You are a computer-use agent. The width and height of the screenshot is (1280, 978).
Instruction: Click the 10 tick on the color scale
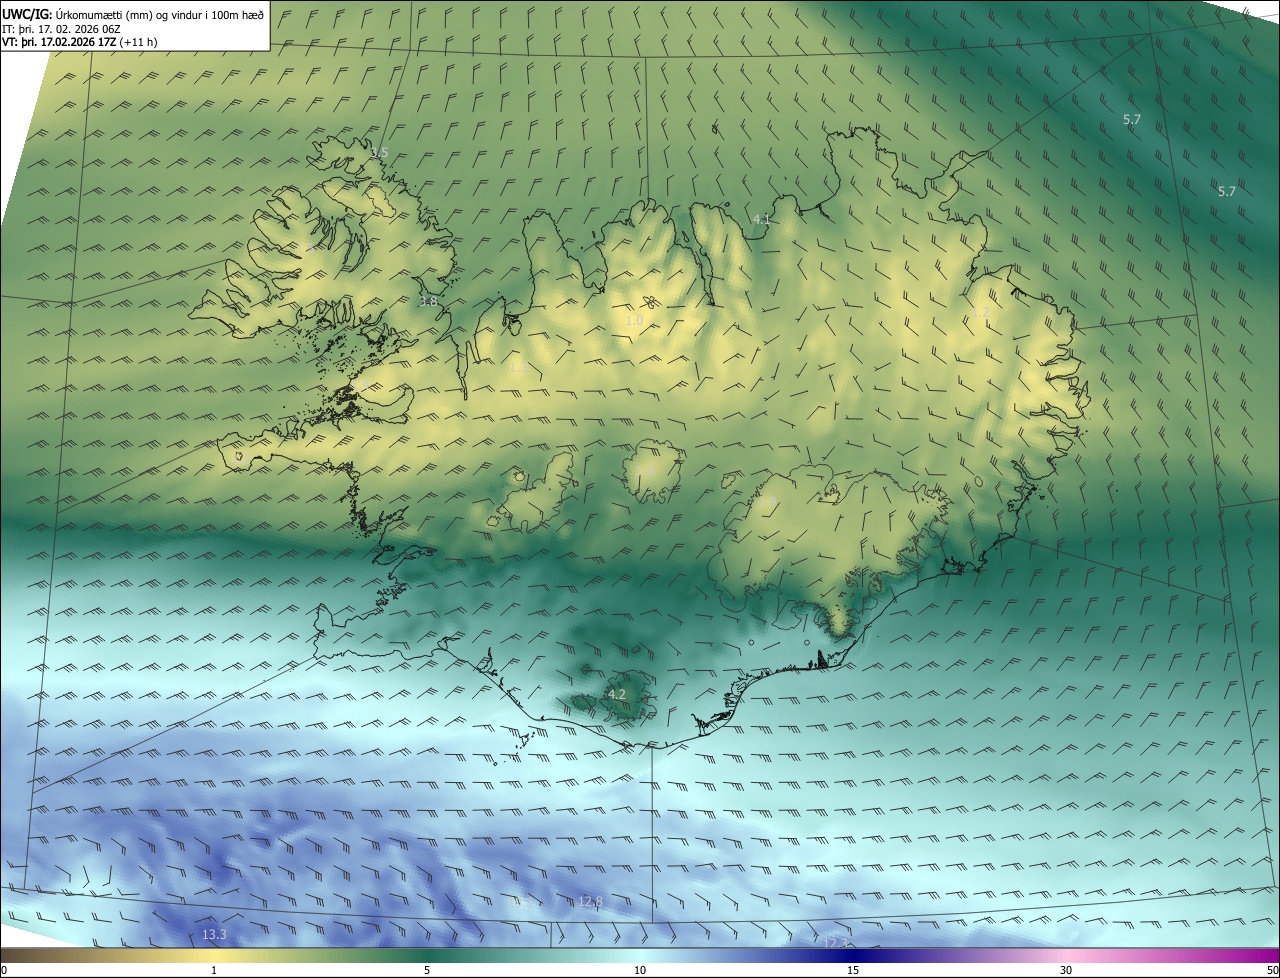[x=640, y=970]
